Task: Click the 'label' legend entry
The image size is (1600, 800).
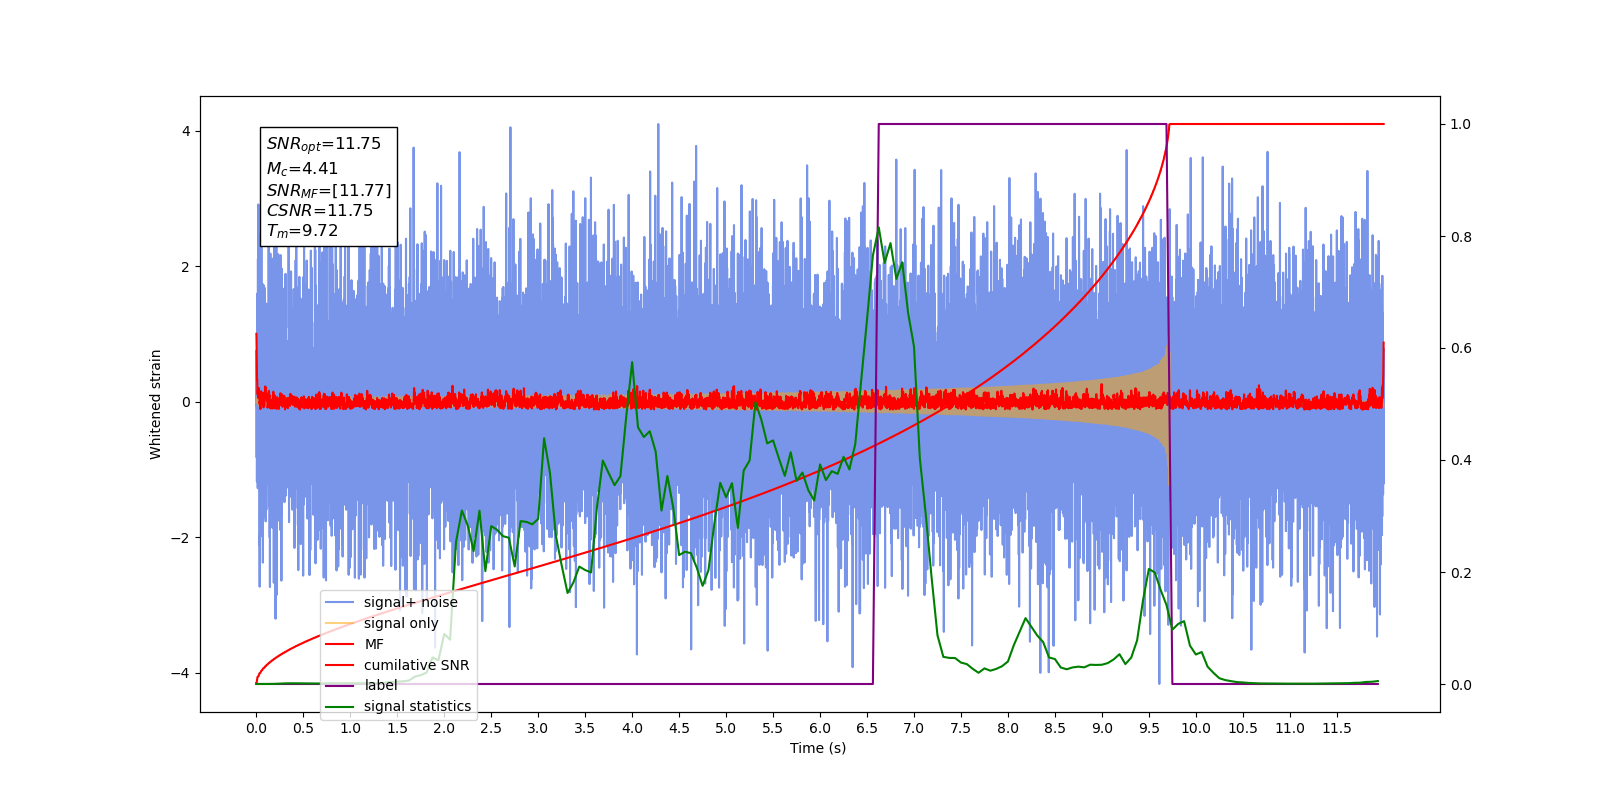Action: (362, 685)
